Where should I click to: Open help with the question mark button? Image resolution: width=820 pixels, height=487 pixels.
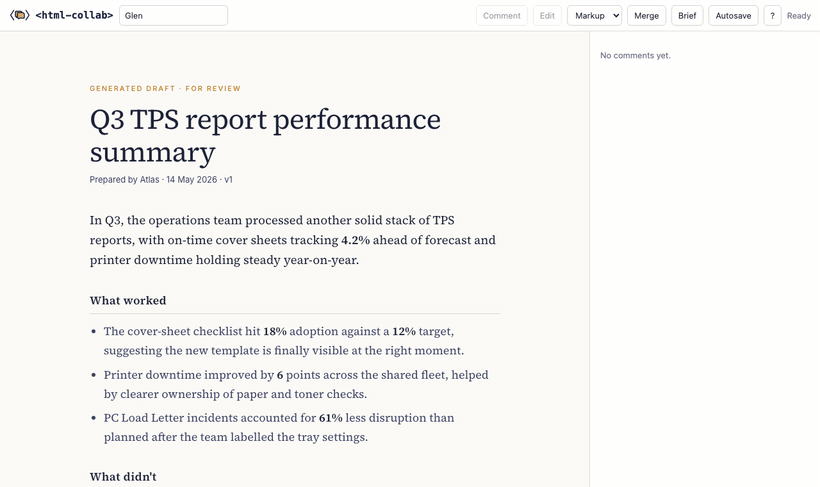(772, 16)
